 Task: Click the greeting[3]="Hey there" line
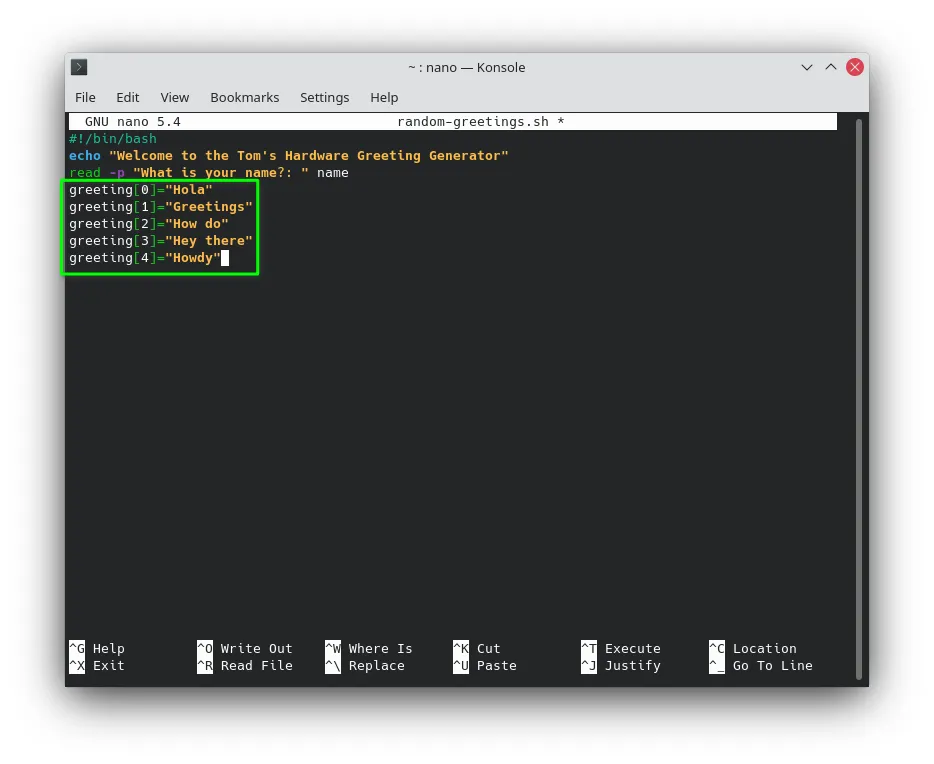(161, 241)
